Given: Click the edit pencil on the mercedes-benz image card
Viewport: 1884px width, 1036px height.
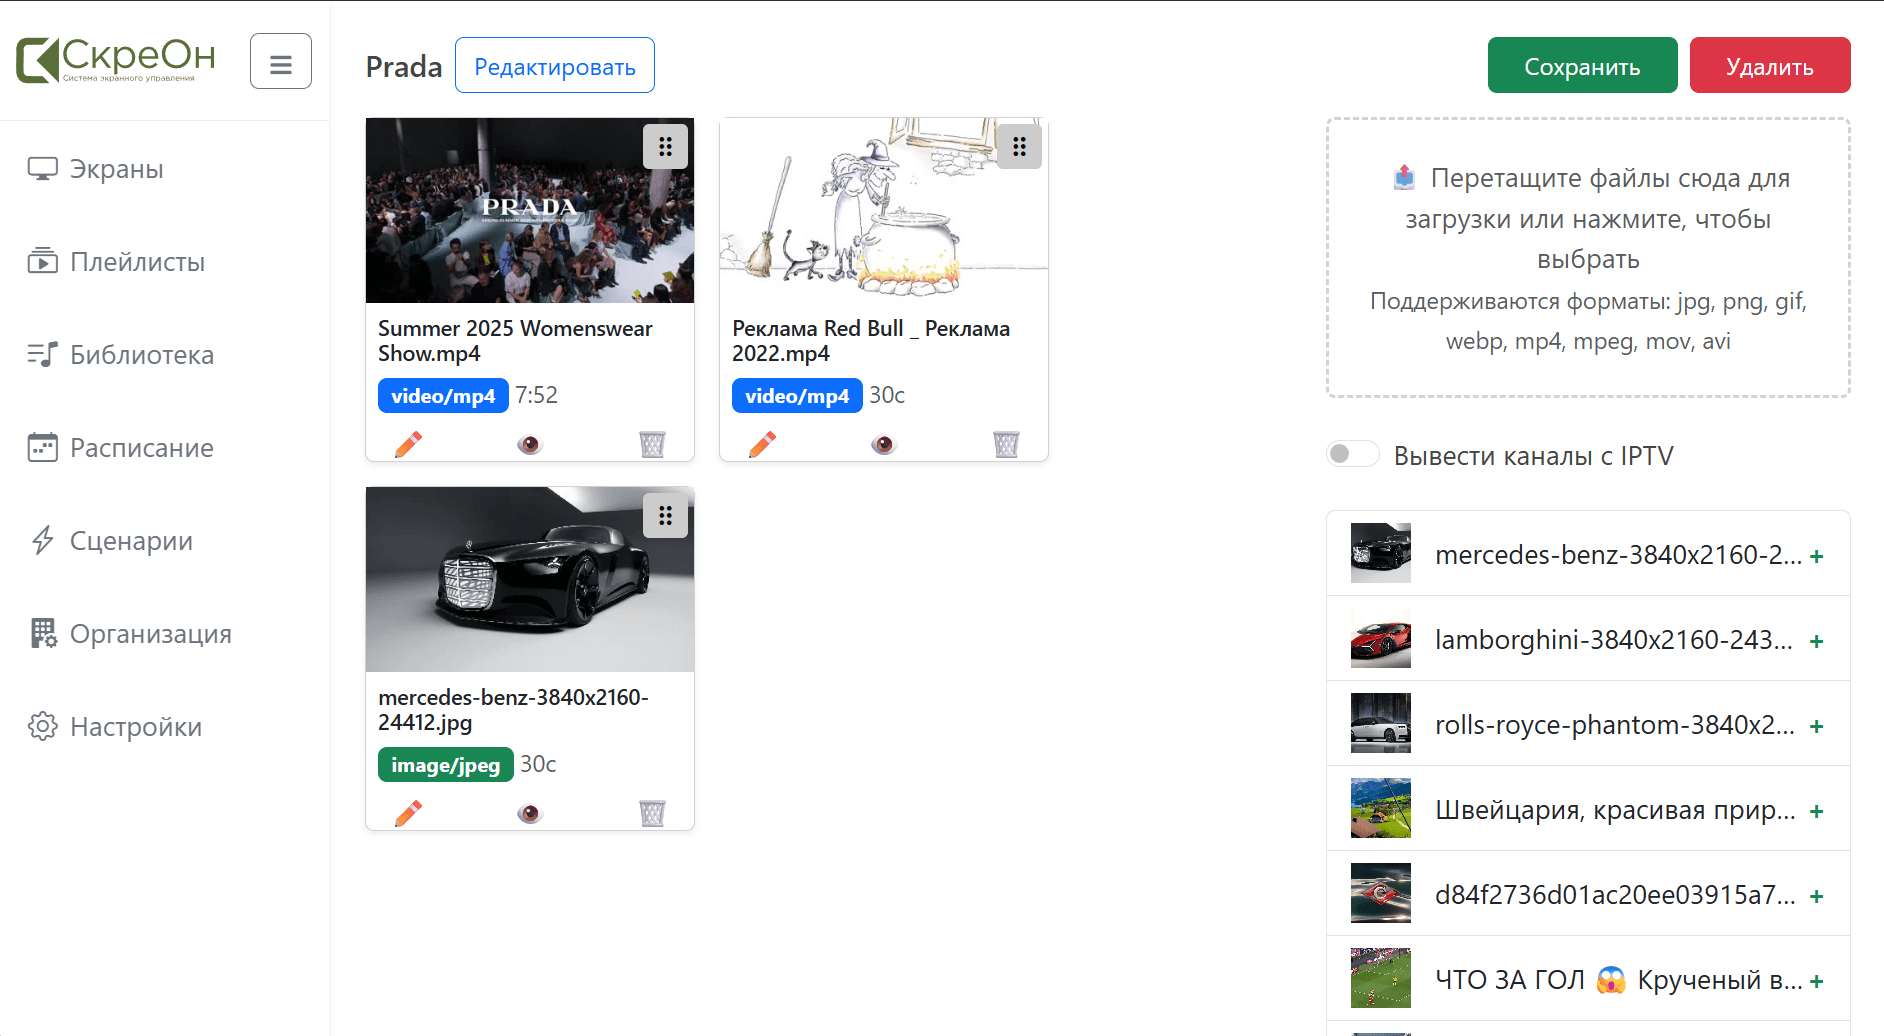Looking at the screenshot, I should (x=408, y=812).
